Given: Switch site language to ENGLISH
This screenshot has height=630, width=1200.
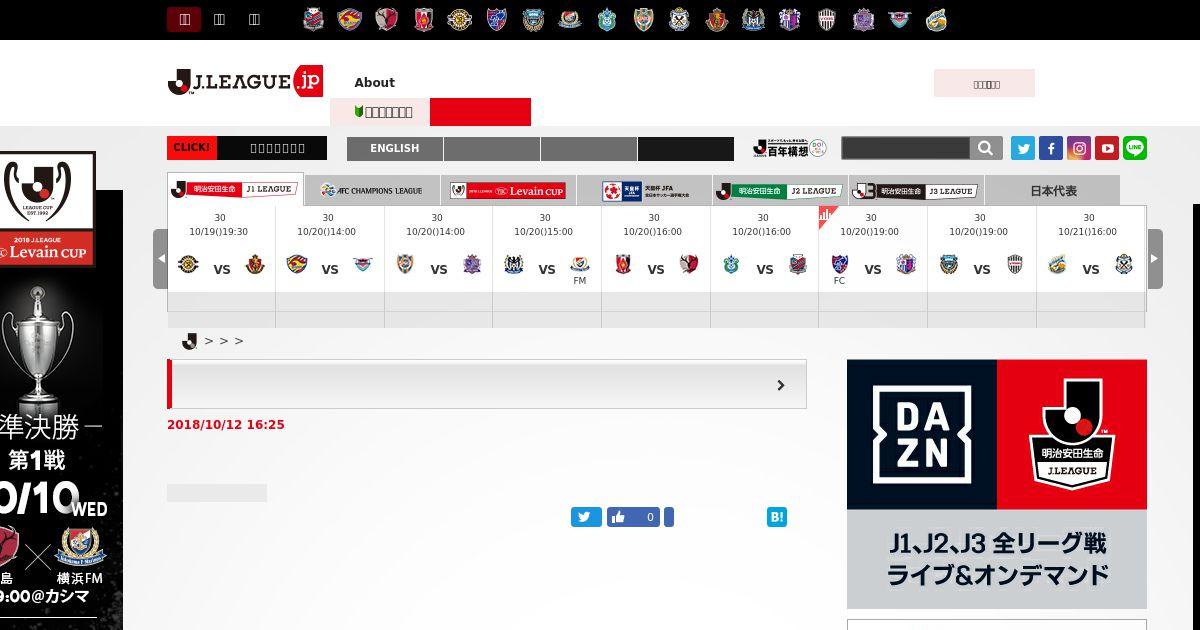Looking at the screenshot, I should coord(395,148).
